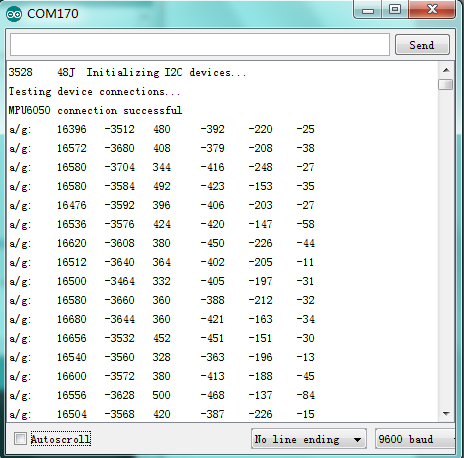Image resolution: width=464 pixels, height=458 pixels.
Task: Open the No line ending dropdown
Action: [x=309, y=439]
